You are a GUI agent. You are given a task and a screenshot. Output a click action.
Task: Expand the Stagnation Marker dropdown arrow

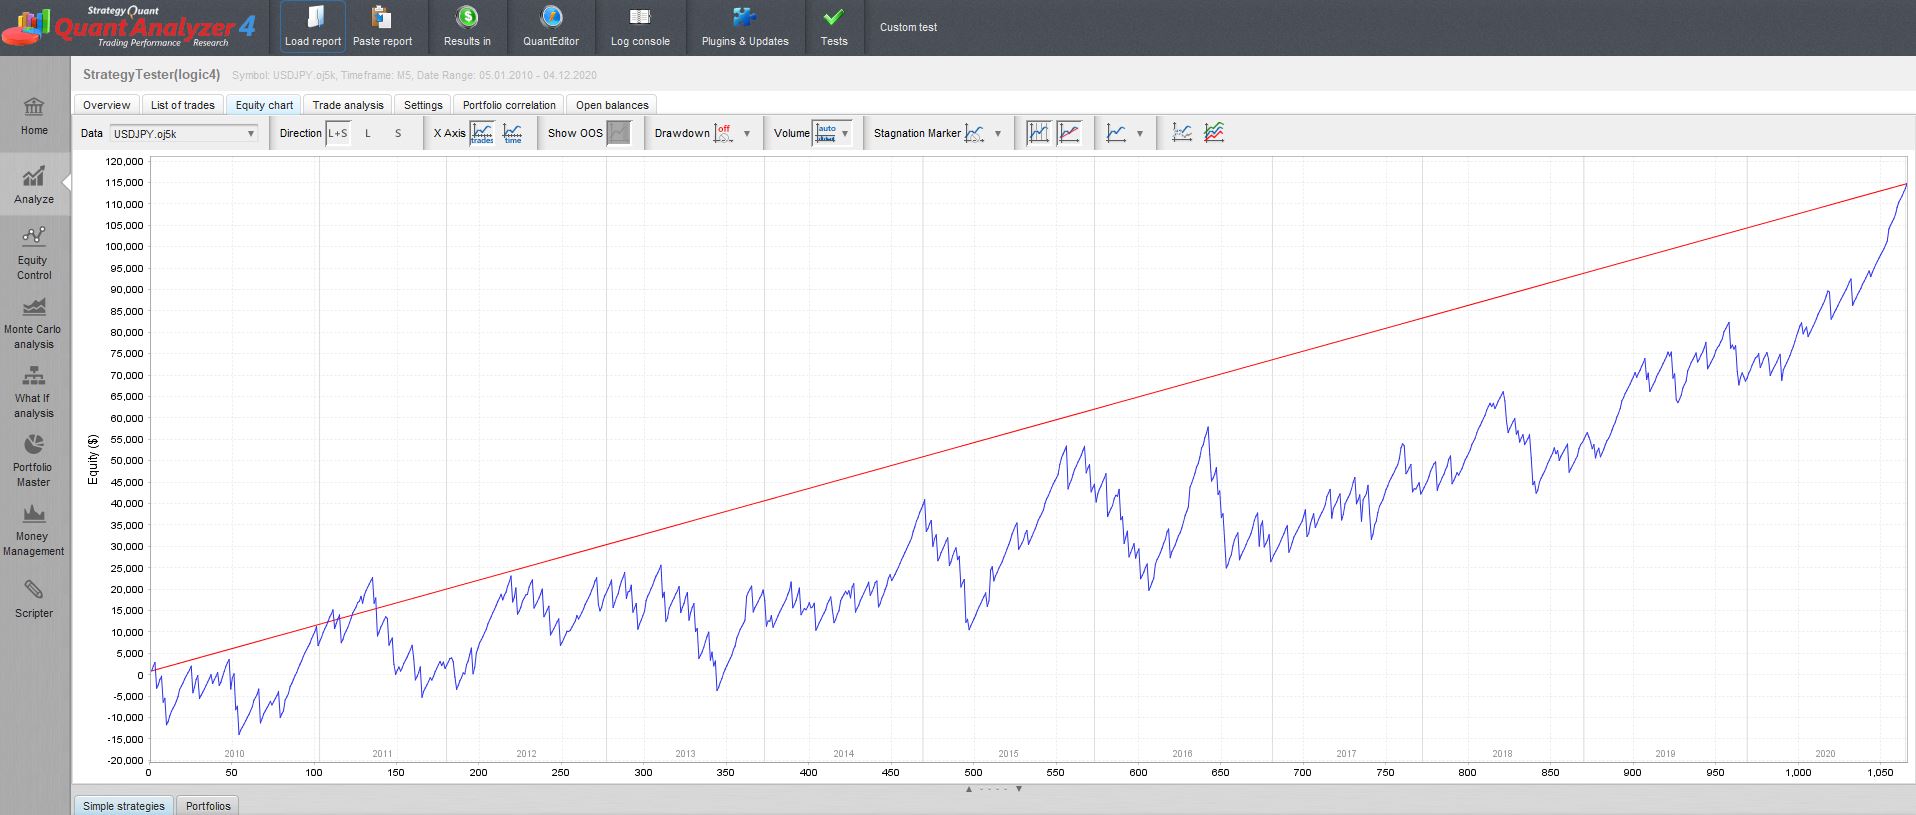[x=997, y=134]
